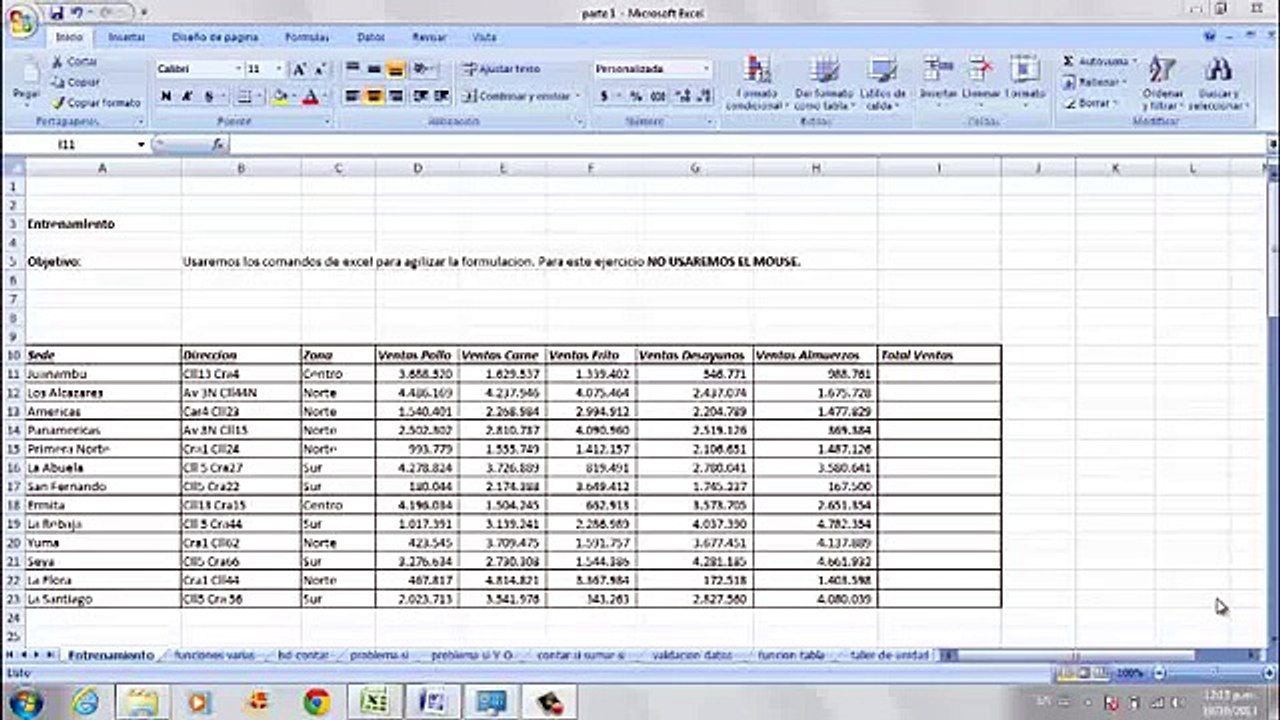1280x720 pixels.
Task: Open the Calibri font name dropdown
Action: point(238,69)
